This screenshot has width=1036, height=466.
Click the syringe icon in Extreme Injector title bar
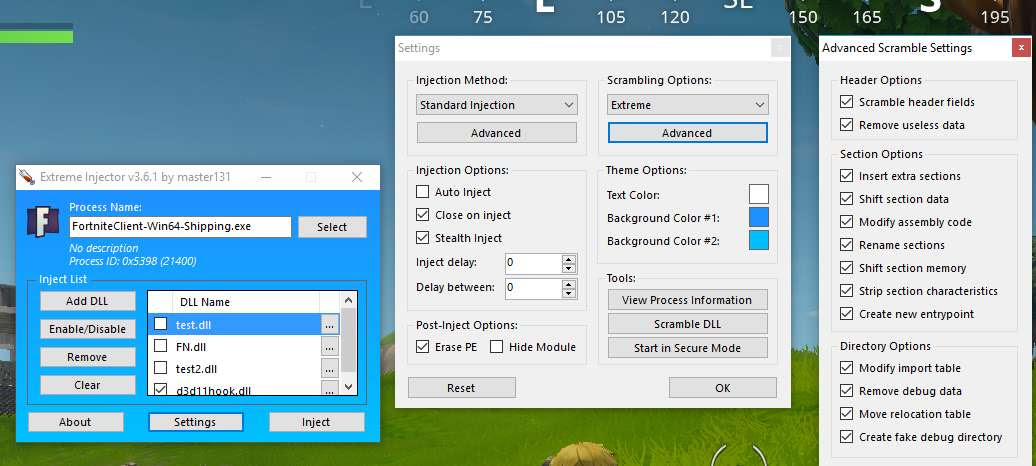(x=26, y=177)
